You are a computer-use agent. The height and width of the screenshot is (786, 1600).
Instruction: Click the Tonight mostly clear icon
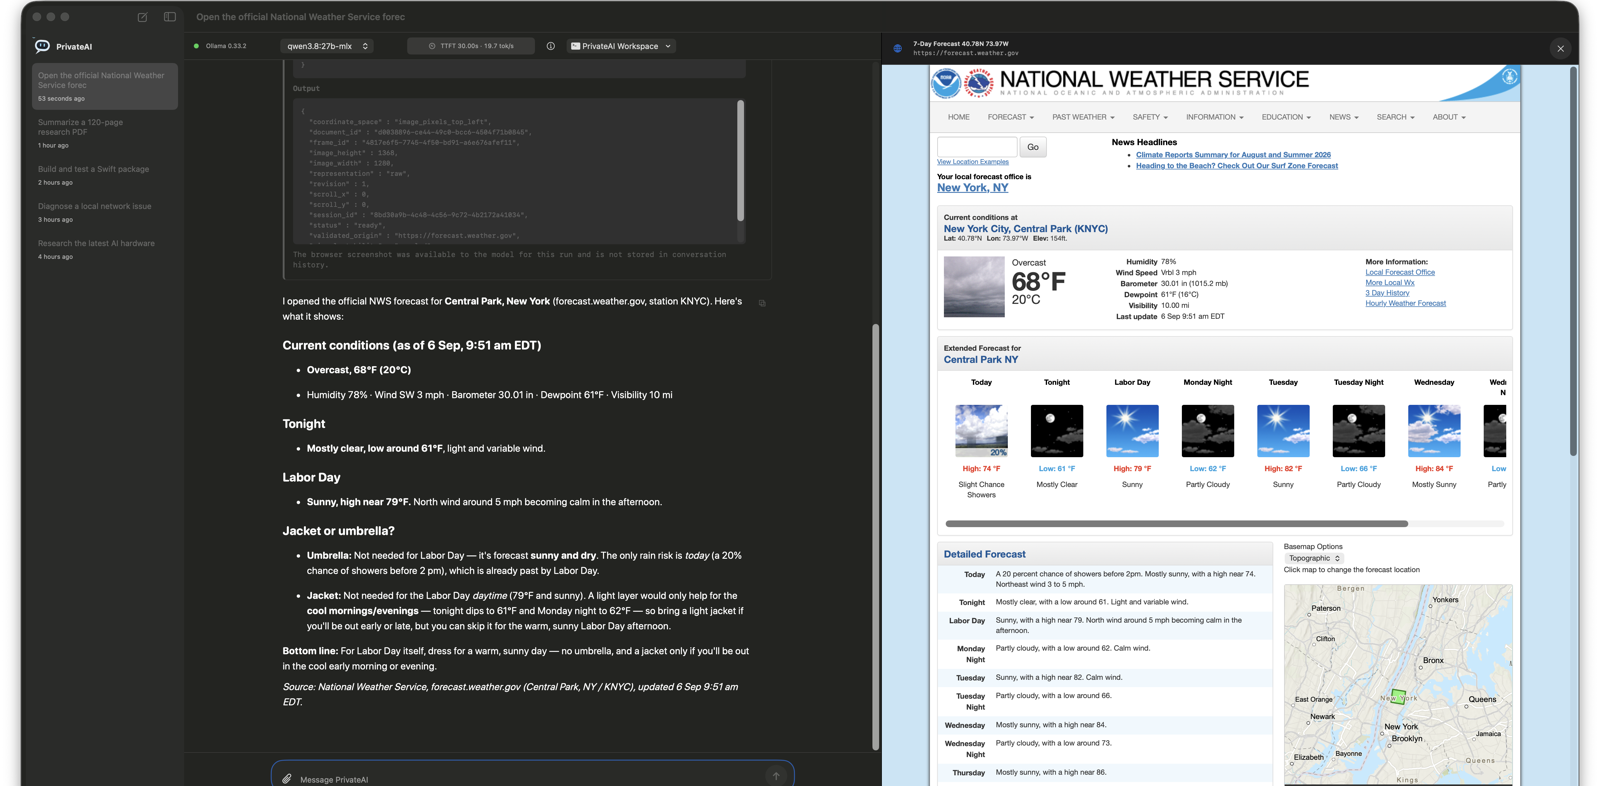[1057, 431]
